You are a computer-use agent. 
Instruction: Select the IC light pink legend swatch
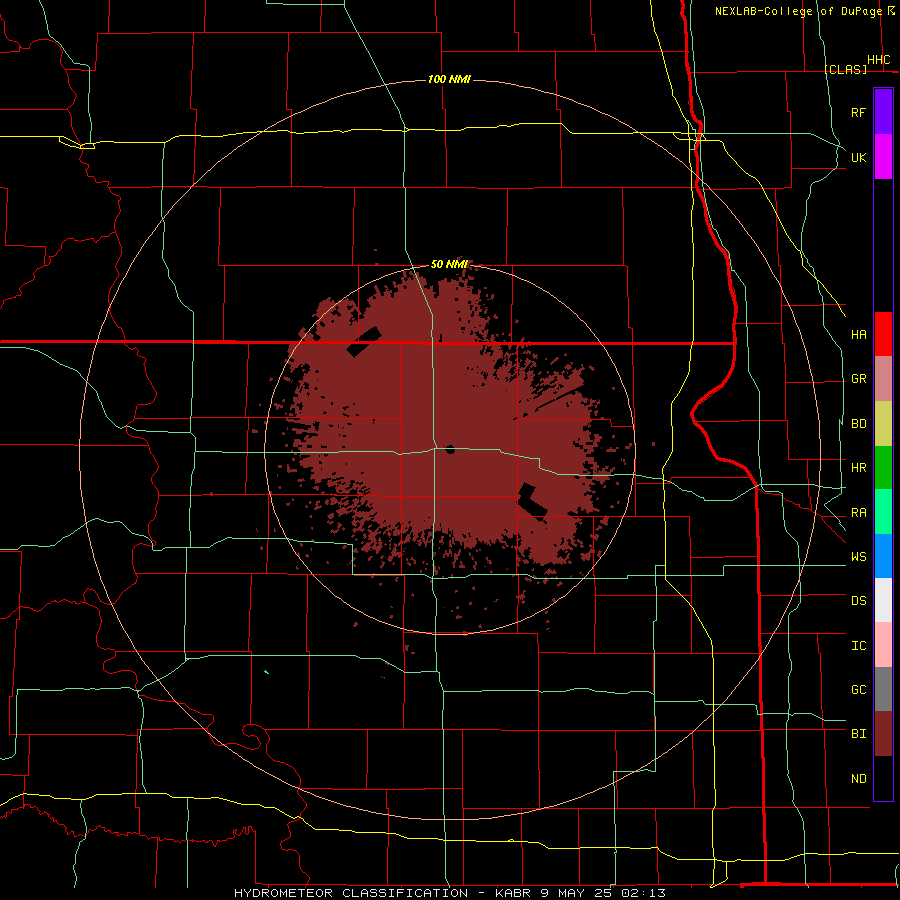pos(883,645)
